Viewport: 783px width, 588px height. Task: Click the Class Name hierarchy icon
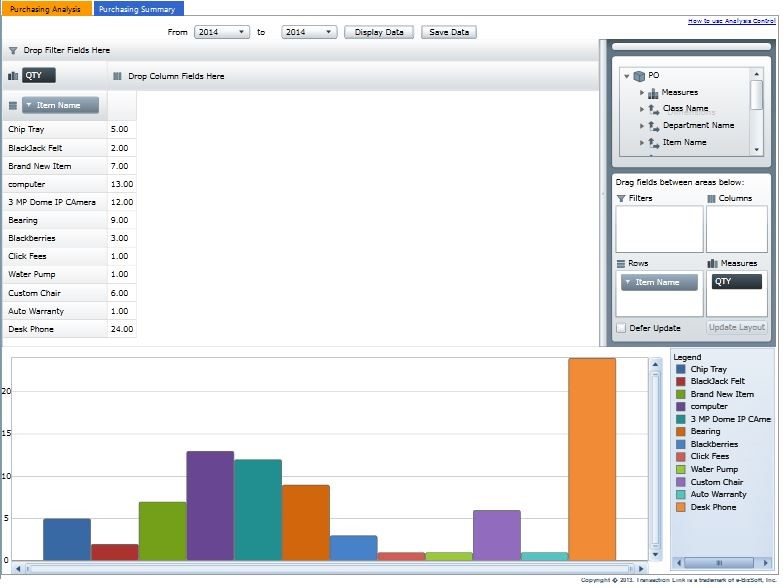tap(654, 109)
